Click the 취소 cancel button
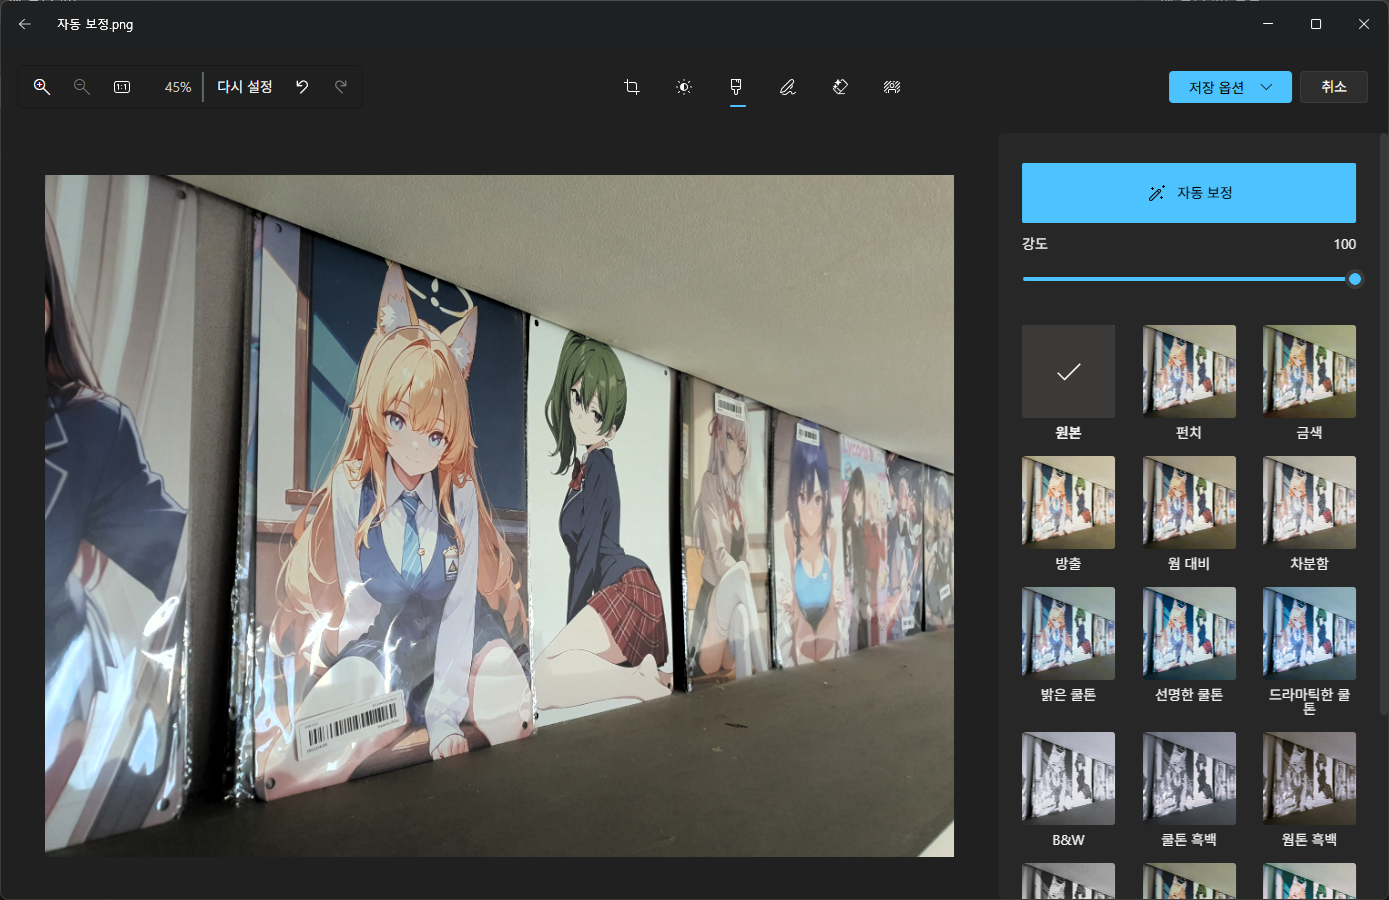The image size is (1389, 900). tap(1334, 87)
